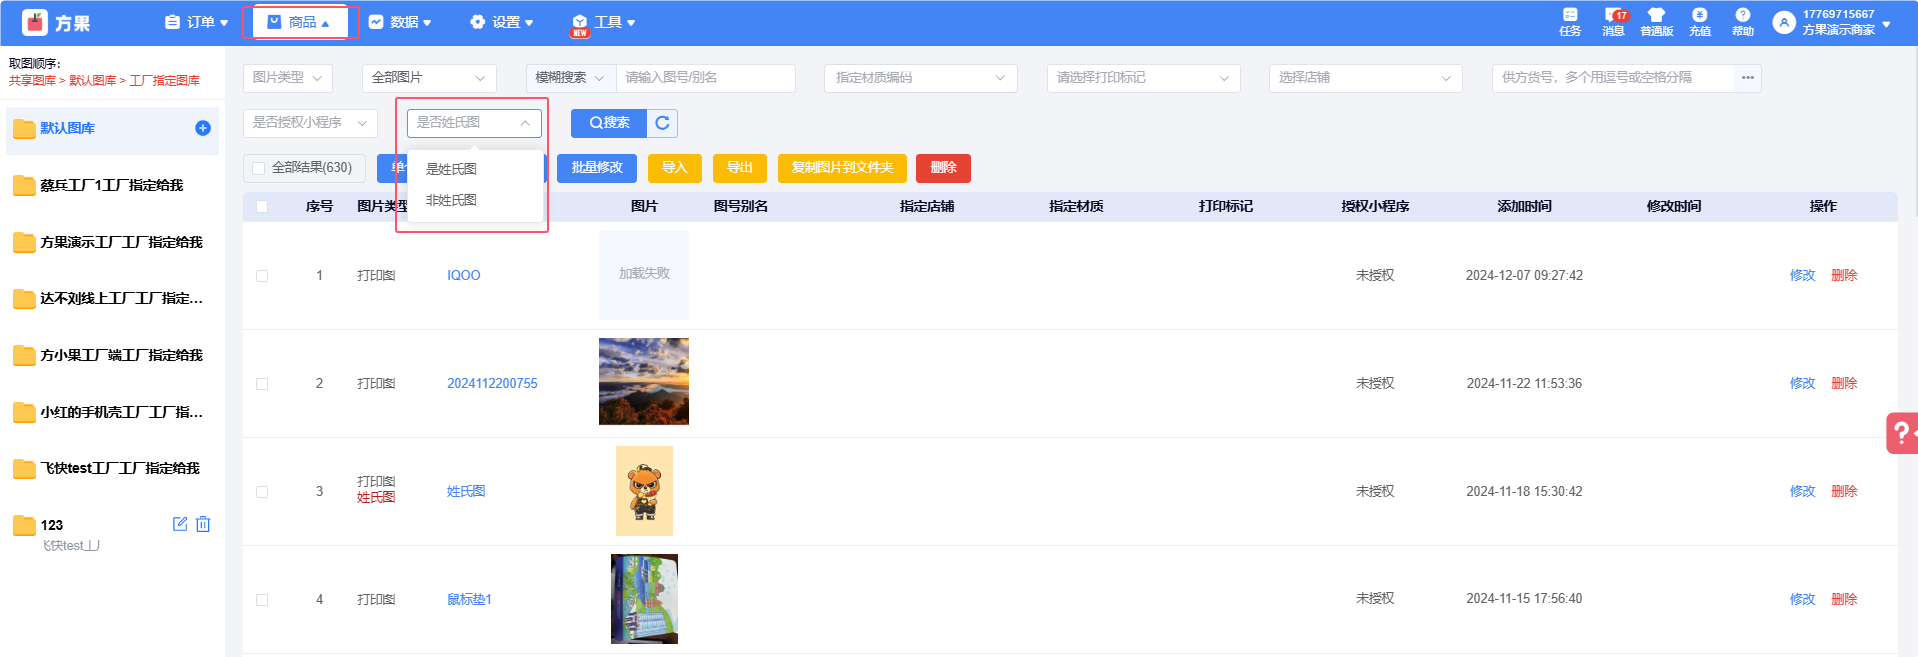The width and height of the screenshot is (1918, 657).
Task: Click the 批量修改 button
Action: pos(597,168)
